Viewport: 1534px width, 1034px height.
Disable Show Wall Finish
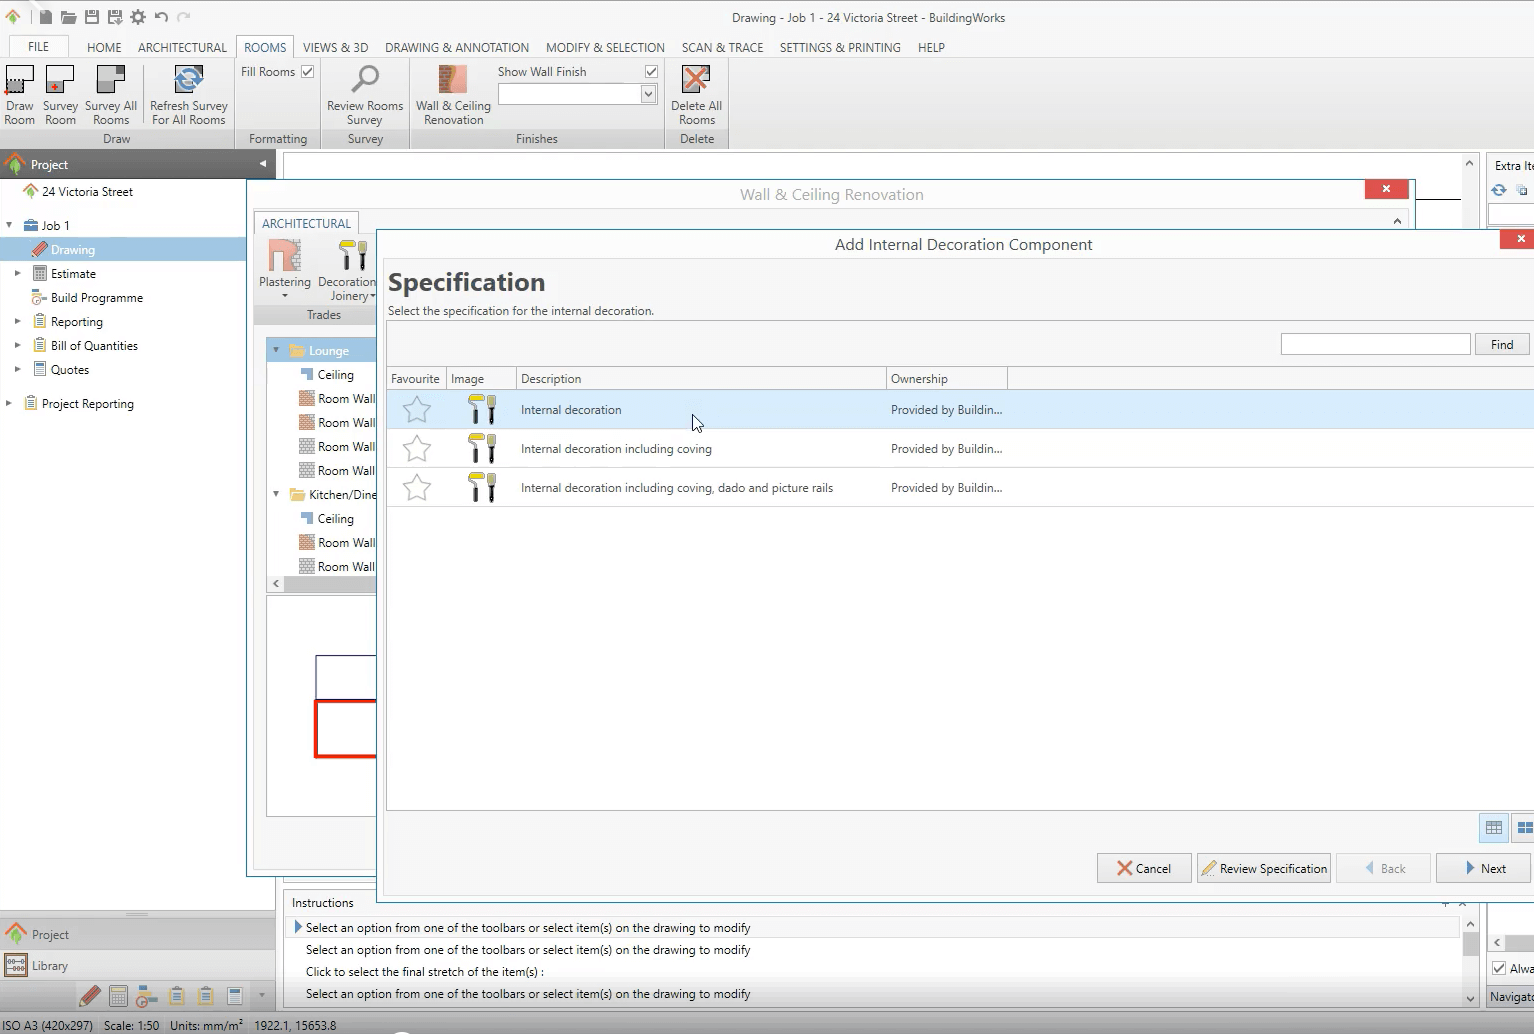(651, 71)
